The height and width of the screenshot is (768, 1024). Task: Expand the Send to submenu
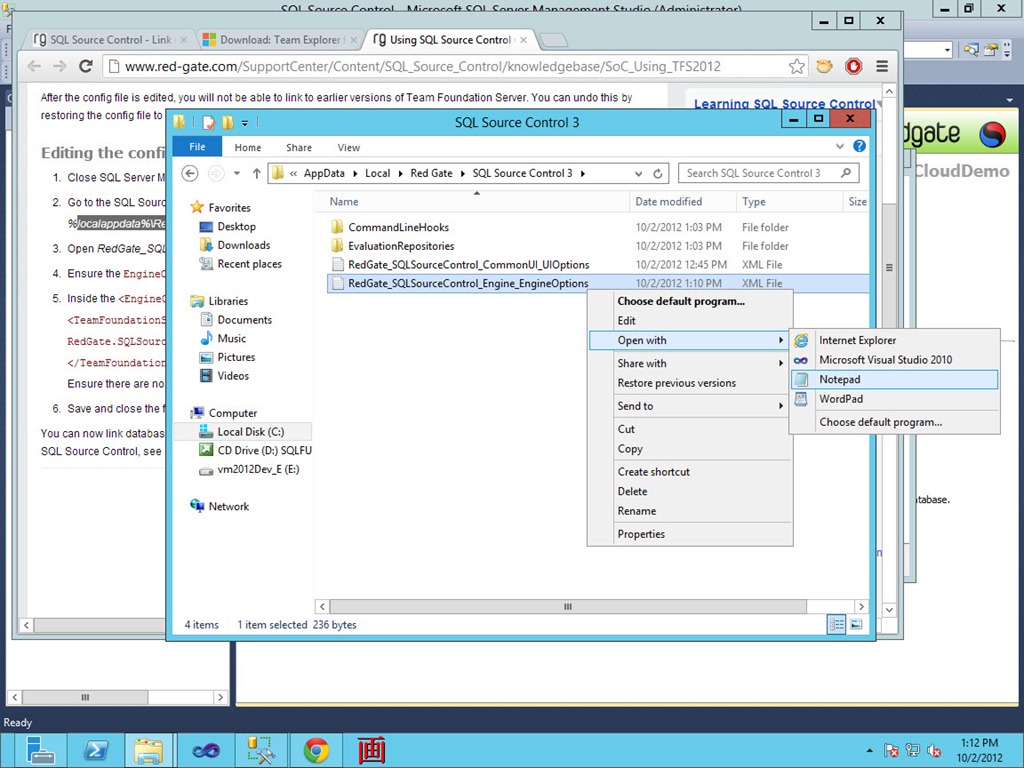pos(690,406)
